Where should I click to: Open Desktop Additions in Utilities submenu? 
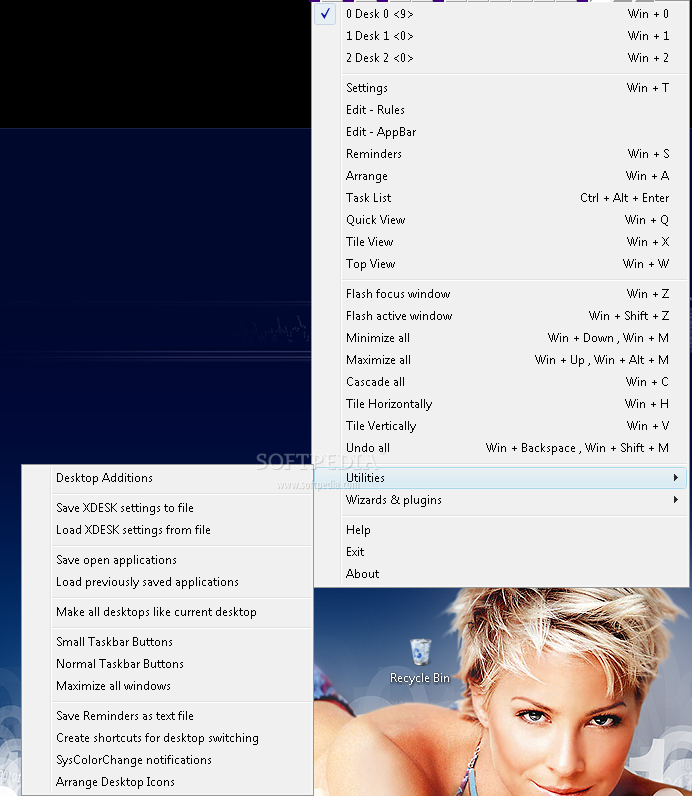click(167, 478)
